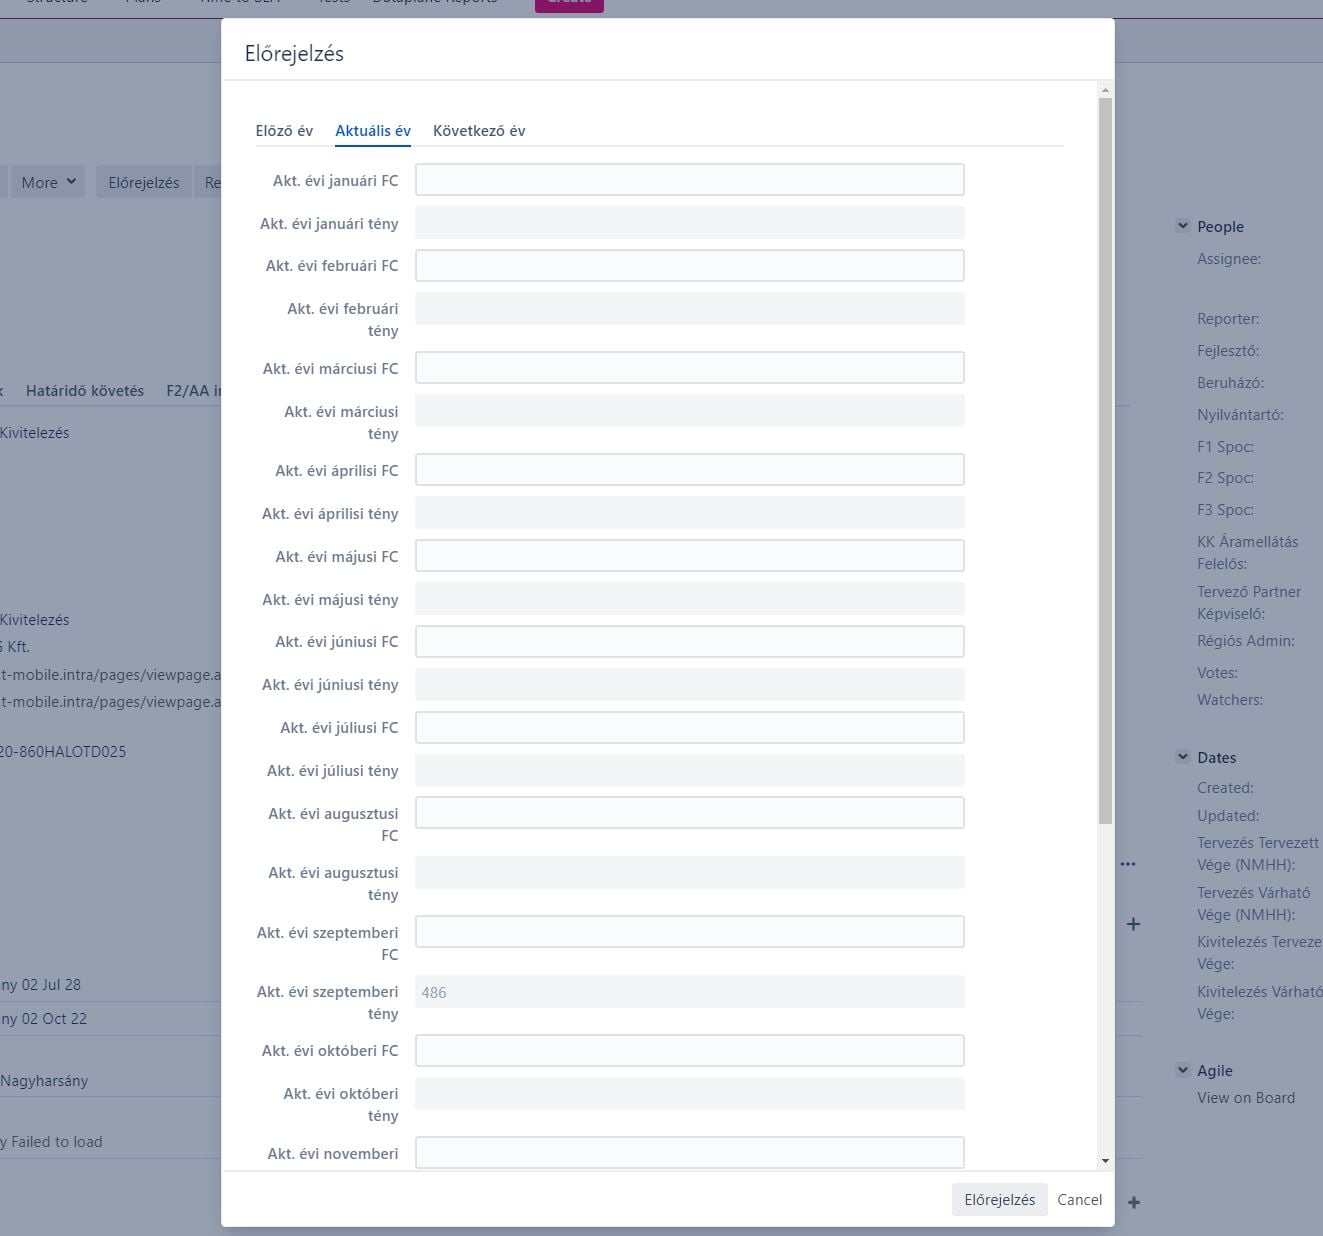Screen dimensions: 1323x1236
Task: Open the three-dots actions menu icon
Action: pos(1128,864)
